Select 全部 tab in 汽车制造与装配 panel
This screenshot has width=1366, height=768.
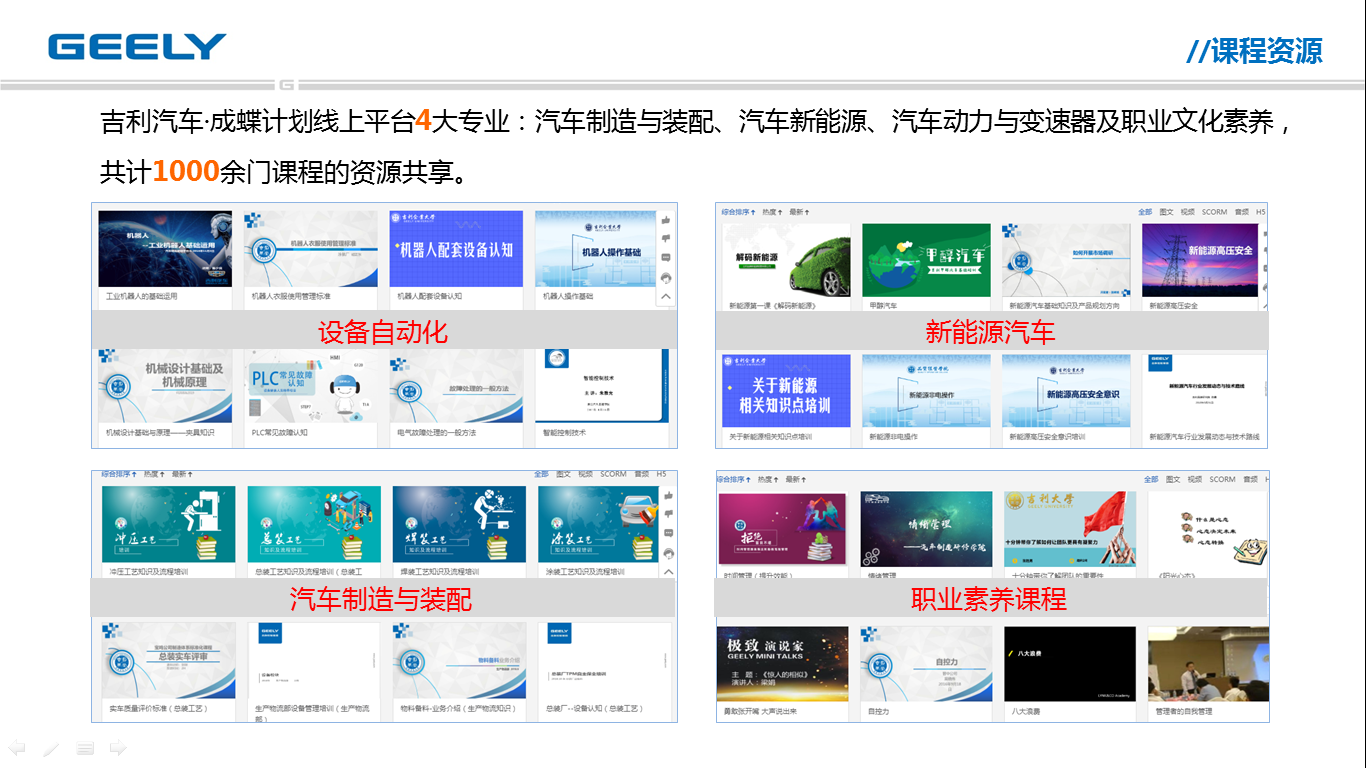541,474
